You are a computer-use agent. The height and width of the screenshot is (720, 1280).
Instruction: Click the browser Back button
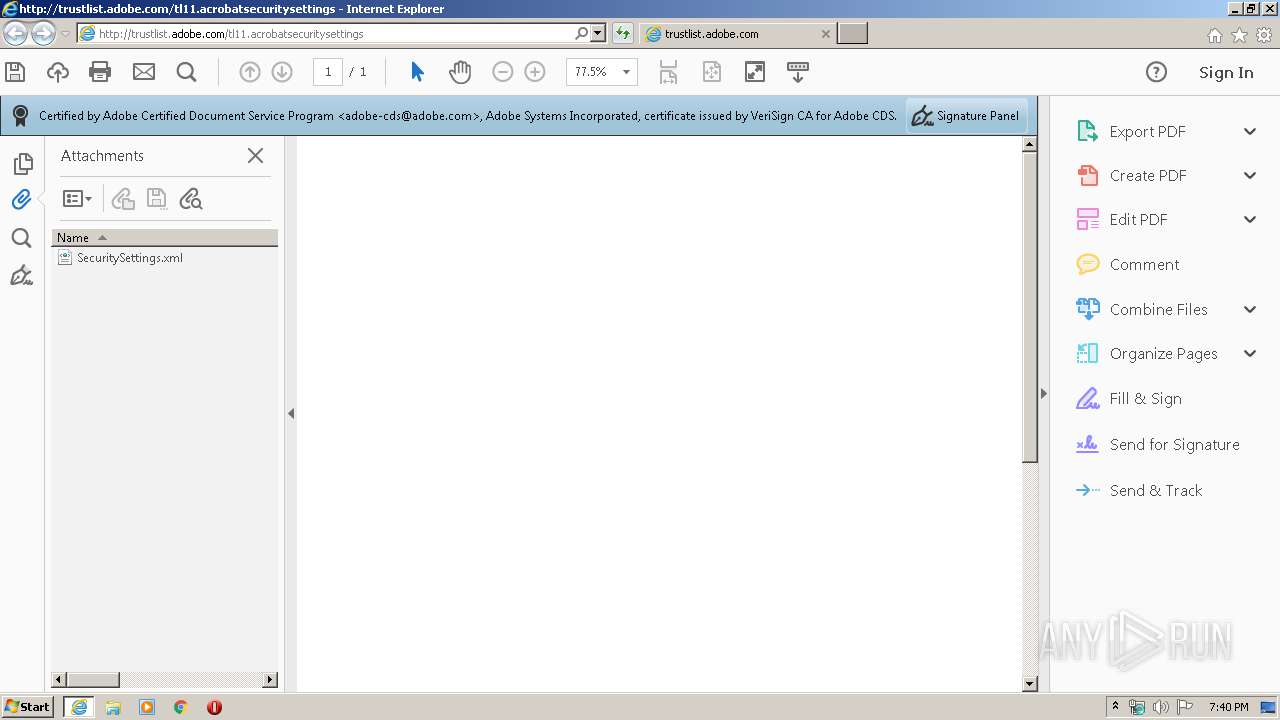[x=15, y=34]
